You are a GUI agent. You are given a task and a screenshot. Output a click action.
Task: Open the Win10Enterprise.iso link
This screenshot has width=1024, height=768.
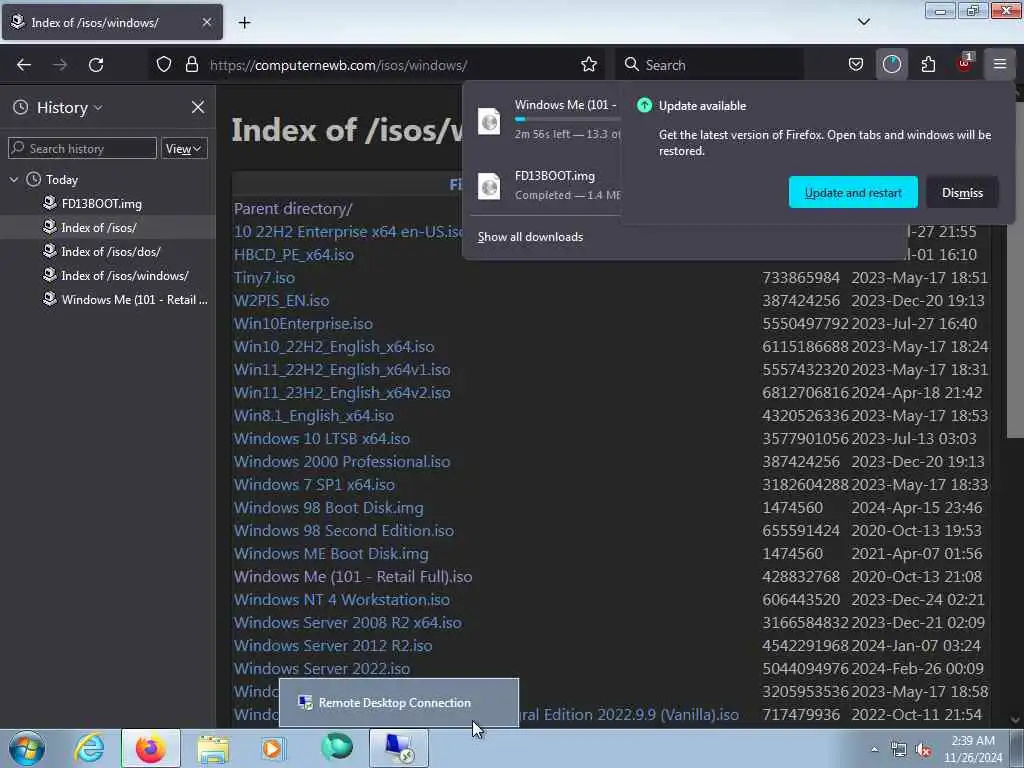point(304,323)
